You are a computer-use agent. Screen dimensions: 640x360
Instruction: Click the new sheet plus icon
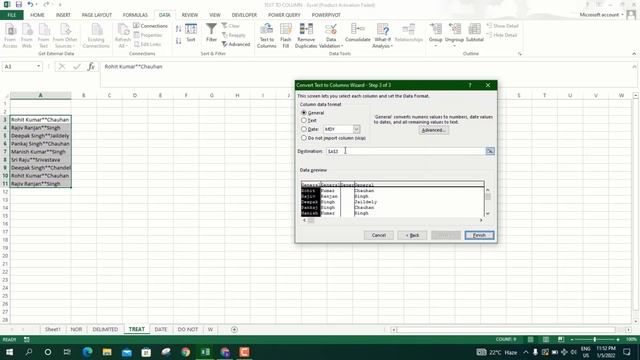click(x=234, y=329)
